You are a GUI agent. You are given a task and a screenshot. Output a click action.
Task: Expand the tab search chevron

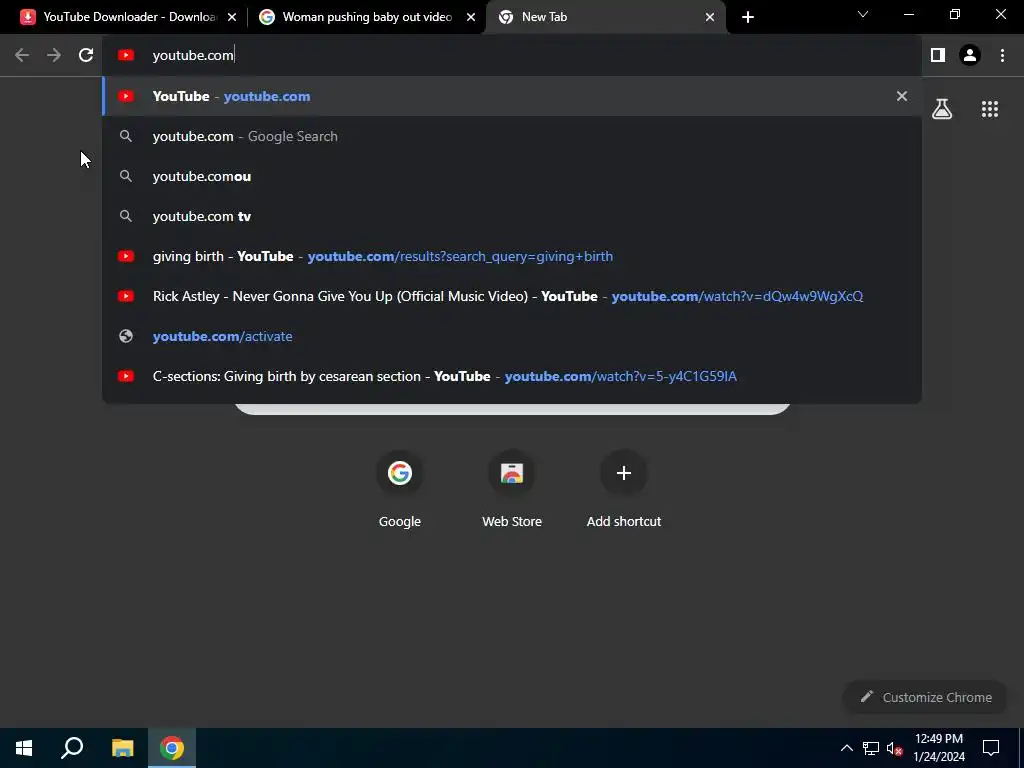pos(863,14)
